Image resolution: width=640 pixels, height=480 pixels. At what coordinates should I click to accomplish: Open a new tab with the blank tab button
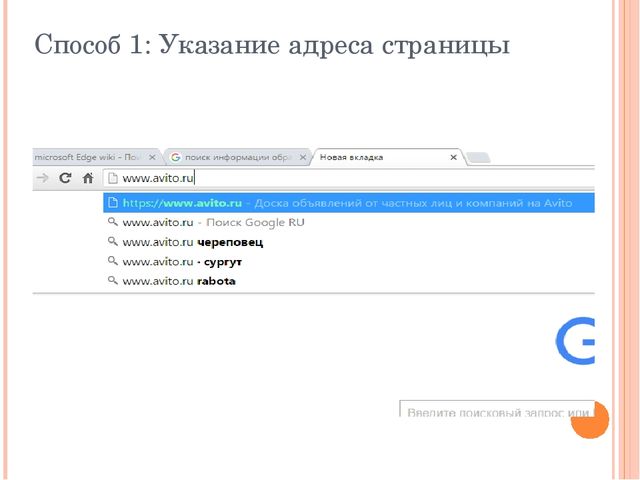[478, 158]
